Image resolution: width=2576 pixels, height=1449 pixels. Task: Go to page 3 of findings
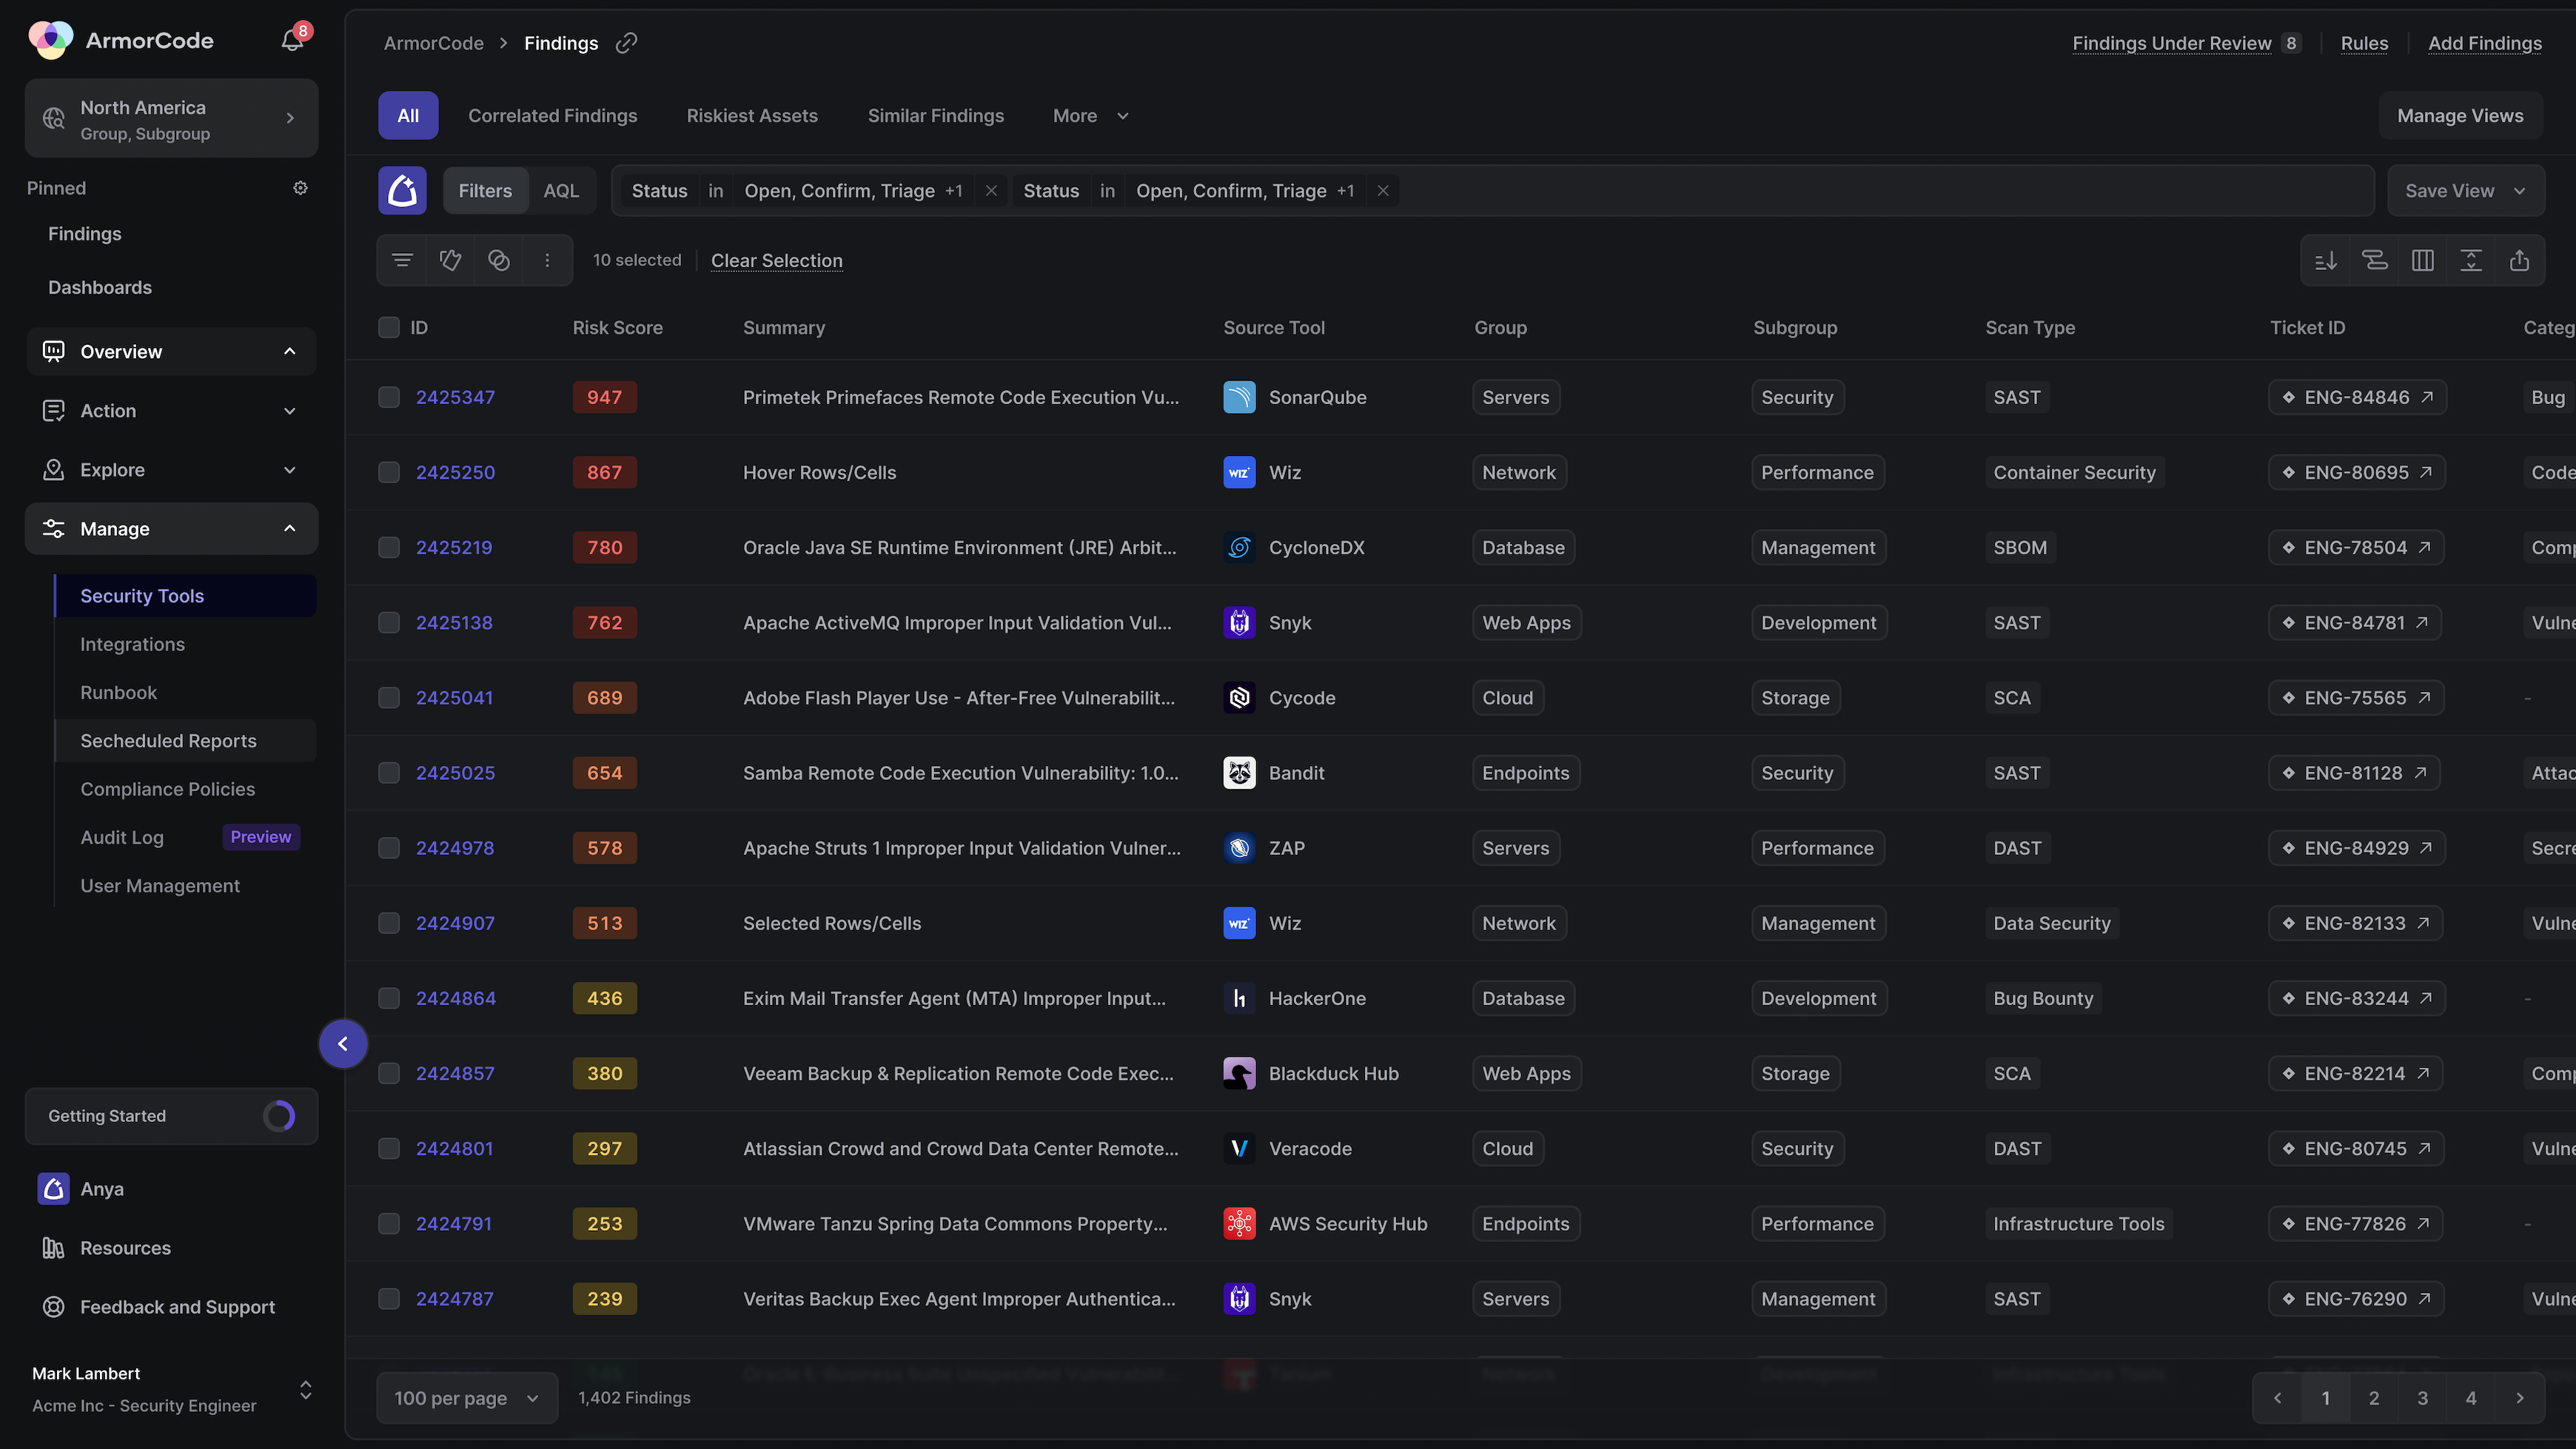pos(2422,1398)
